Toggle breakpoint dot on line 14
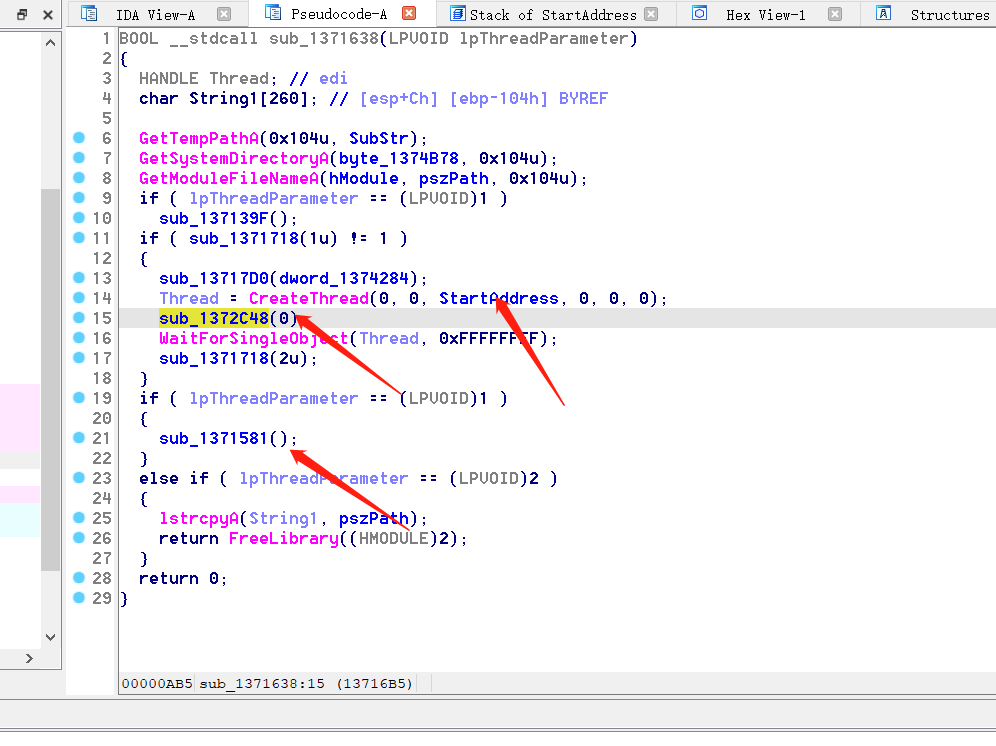 point(79,297)
